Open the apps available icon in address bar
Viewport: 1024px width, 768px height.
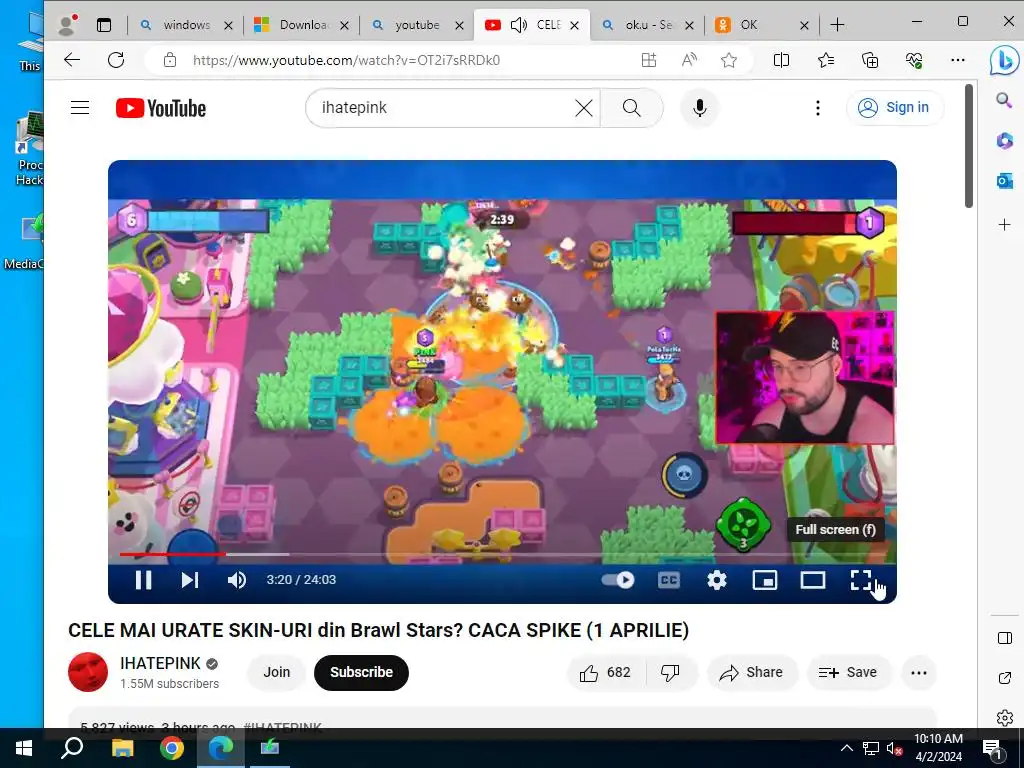tap(648, 60)
